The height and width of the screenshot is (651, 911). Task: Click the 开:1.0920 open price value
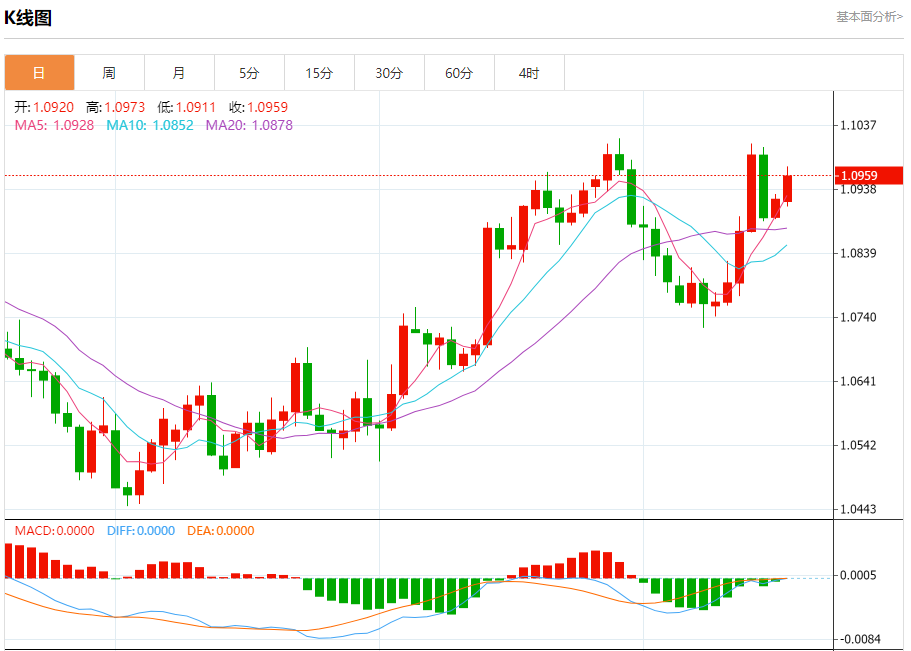44,107
